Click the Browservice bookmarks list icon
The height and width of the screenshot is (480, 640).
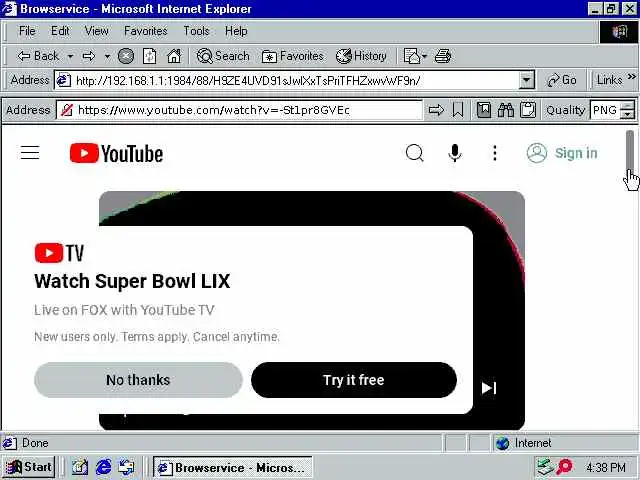pyautogui.click(x=484, y=110)
